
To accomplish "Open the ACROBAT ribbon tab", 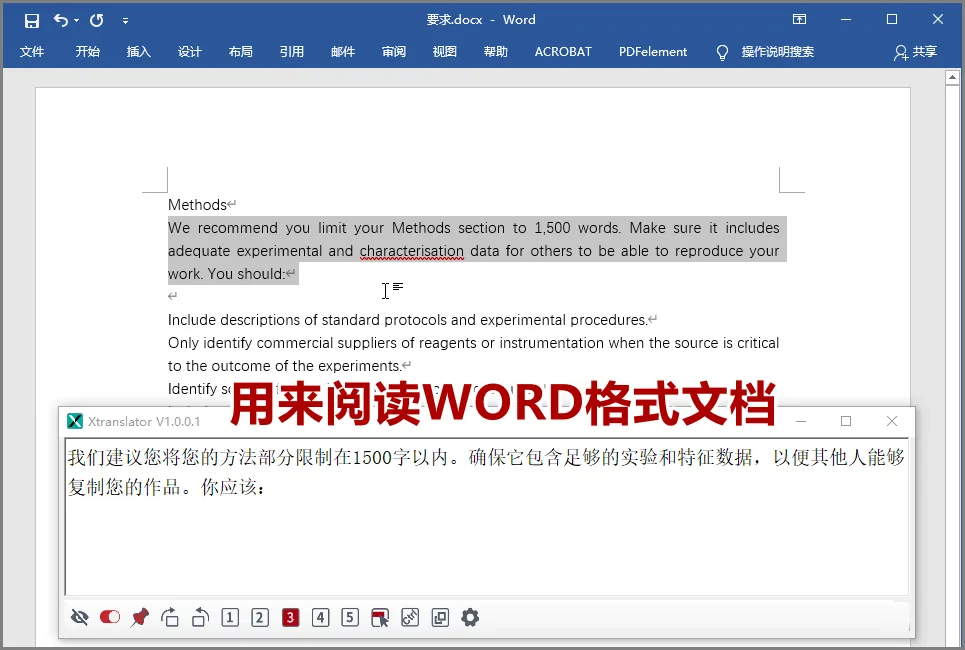I will pyautogui.click(x=563, y=52).
